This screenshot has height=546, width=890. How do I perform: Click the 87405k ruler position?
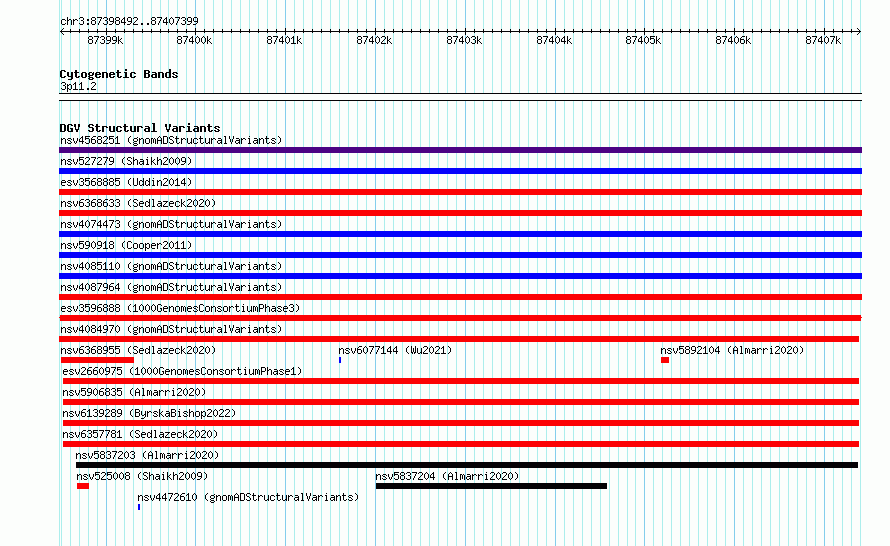pos(643,40)
